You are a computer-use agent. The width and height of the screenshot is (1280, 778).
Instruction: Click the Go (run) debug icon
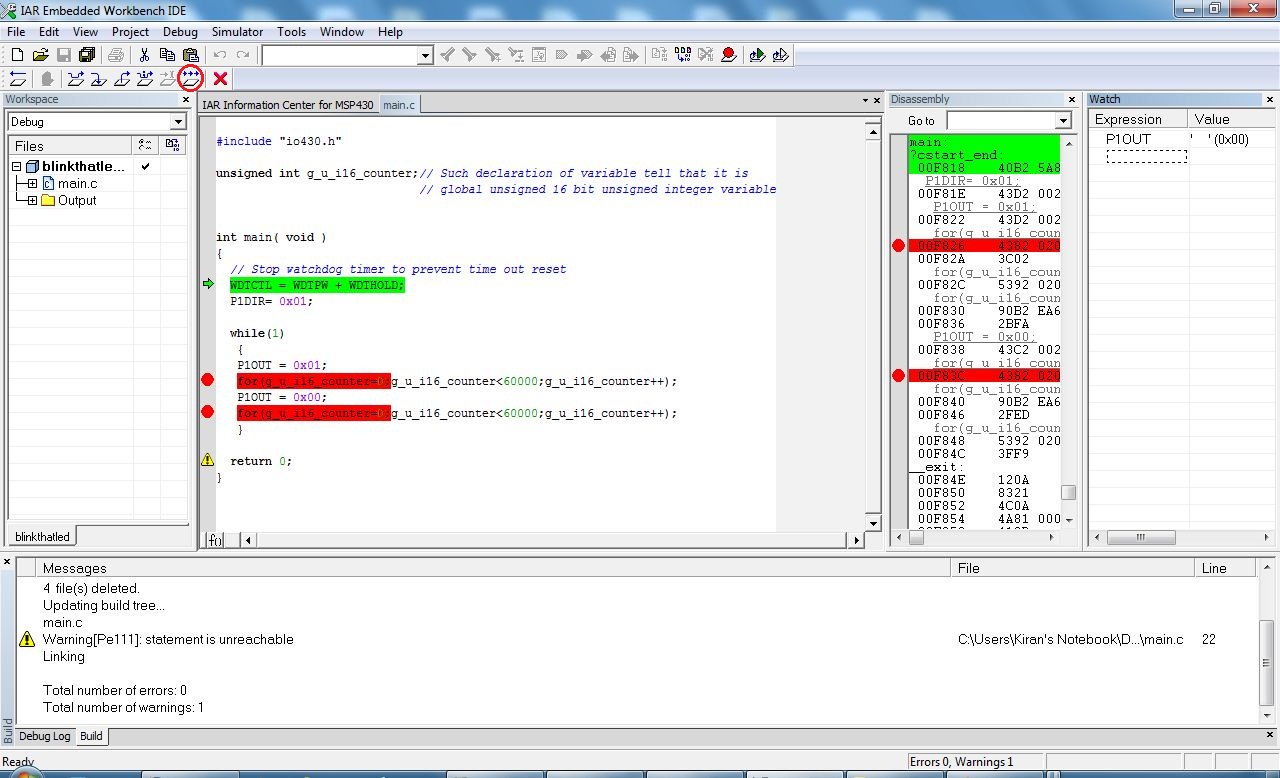pos(191,78)
